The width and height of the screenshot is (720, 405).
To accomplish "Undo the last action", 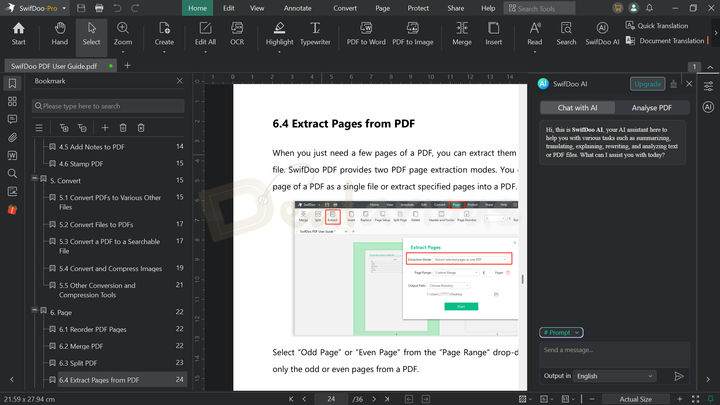I will [x=118, y=8].
